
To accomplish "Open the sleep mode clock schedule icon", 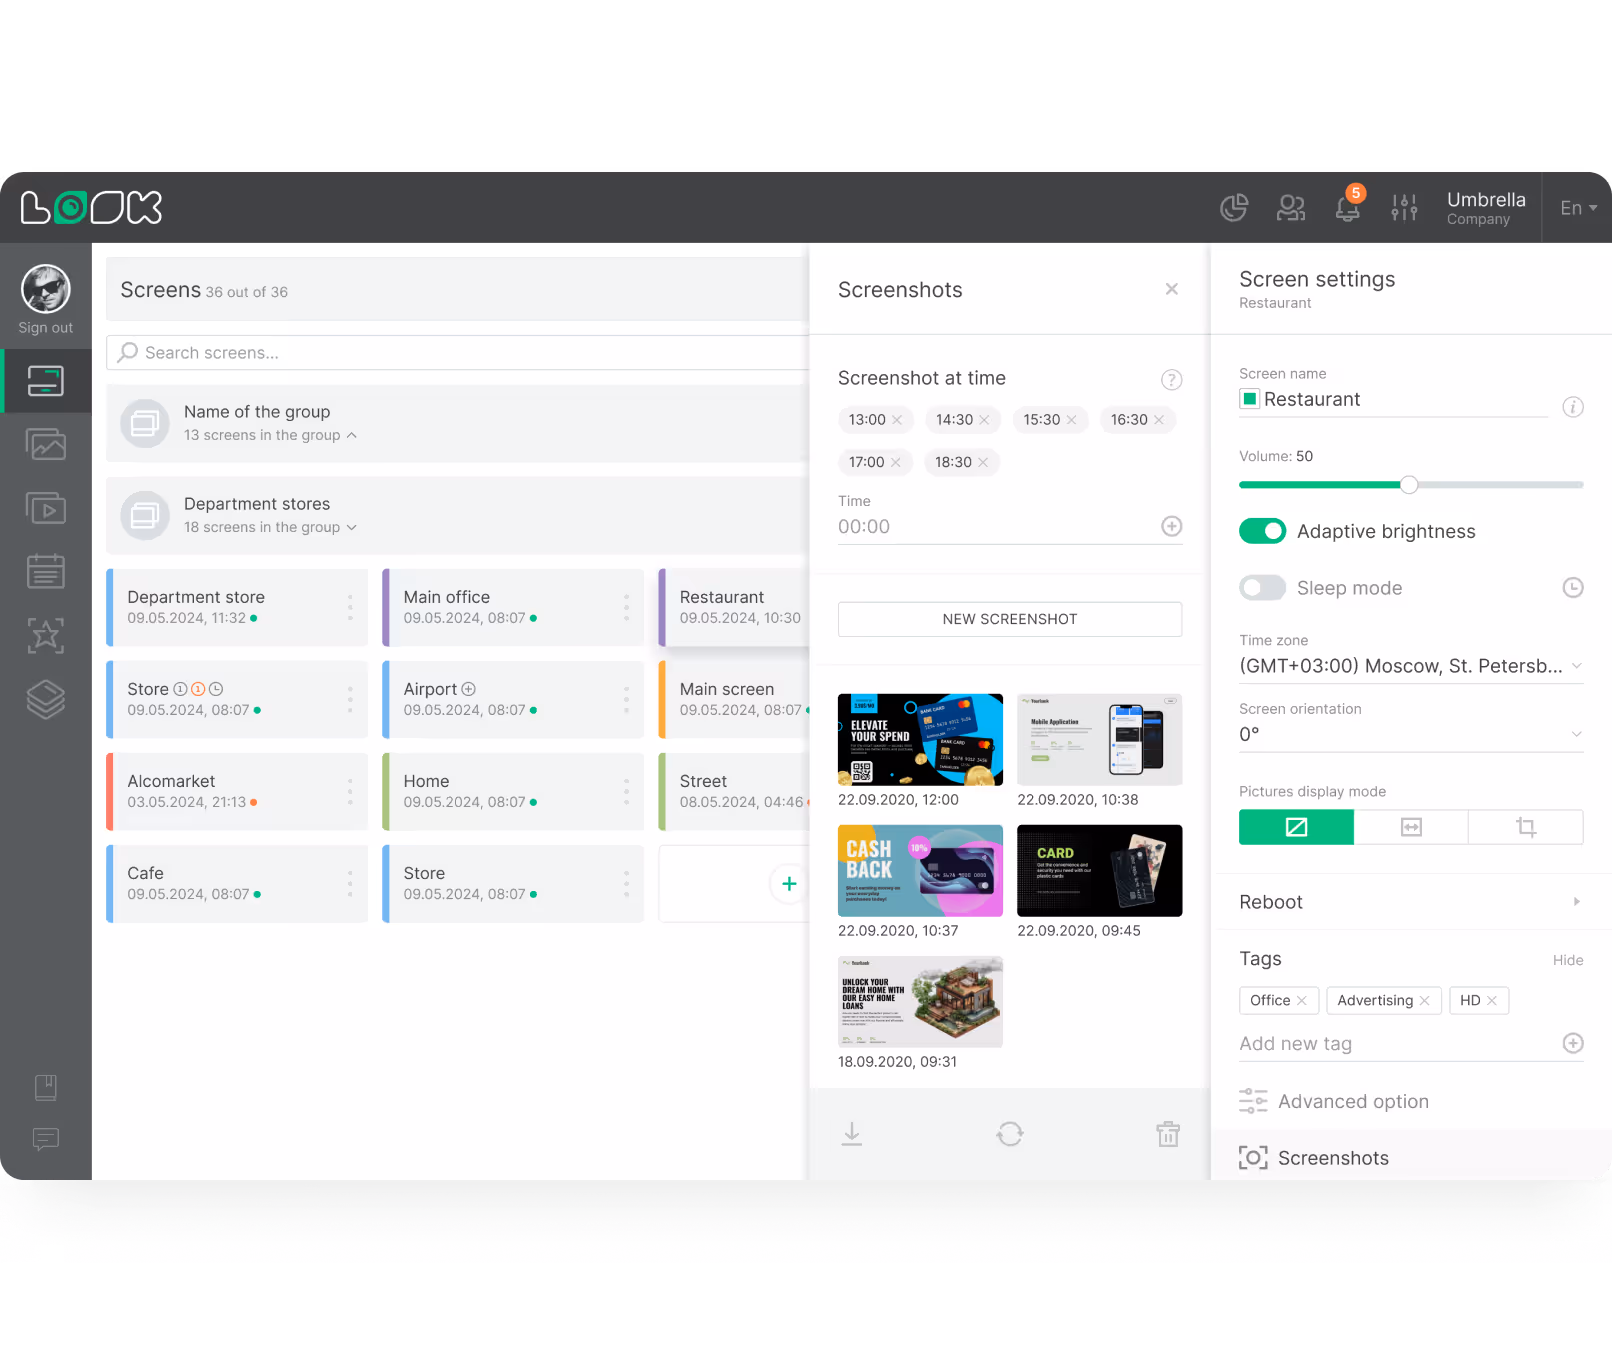I will pos(1573,588).
